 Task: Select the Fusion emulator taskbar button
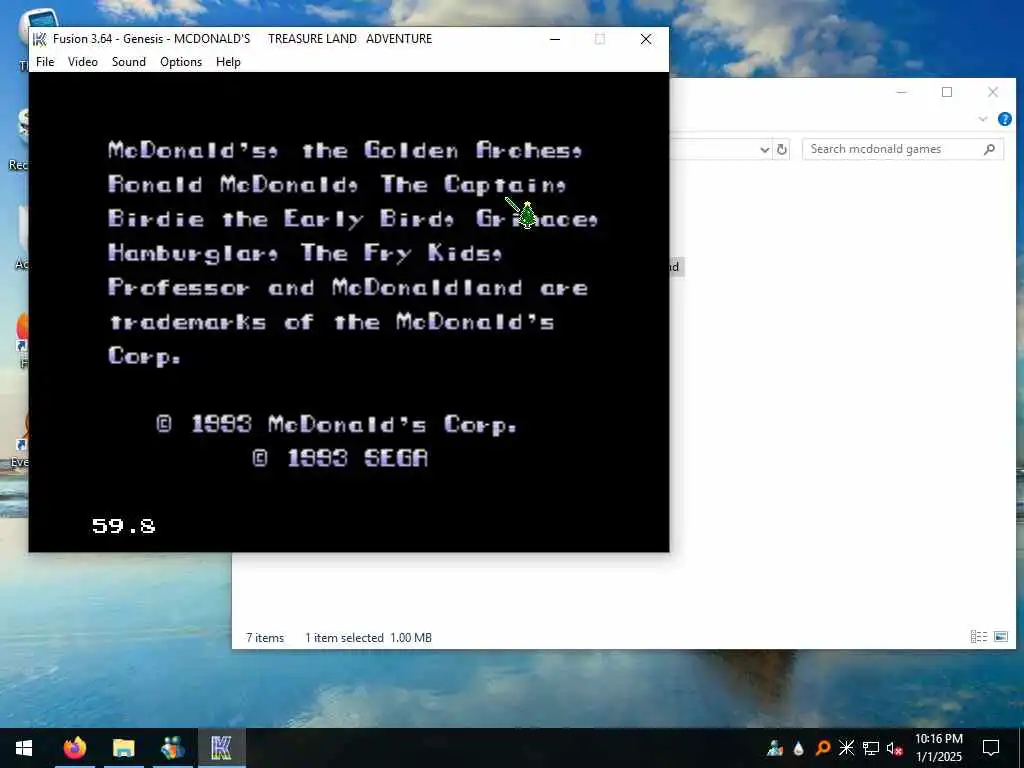[x=221, y=748]
